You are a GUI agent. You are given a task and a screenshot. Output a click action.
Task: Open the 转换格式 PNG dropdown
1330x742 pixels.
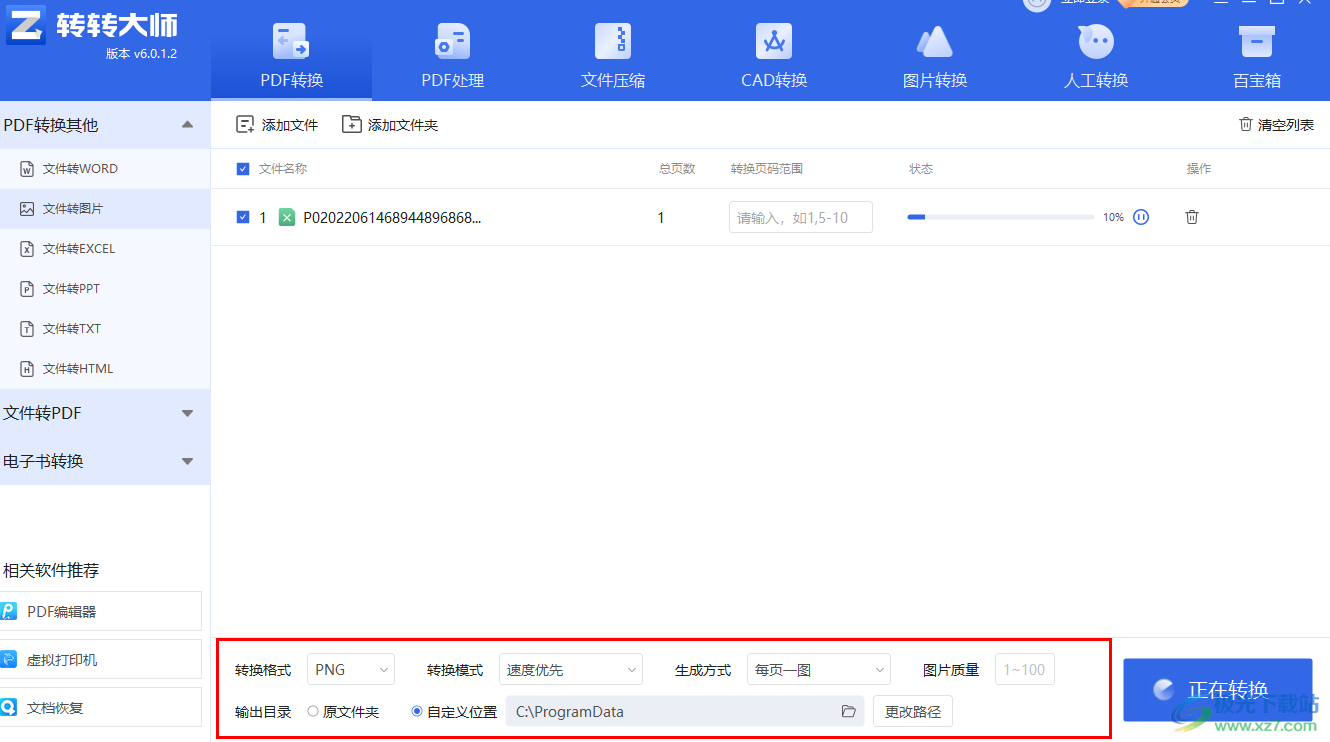[x=351, y=670]
